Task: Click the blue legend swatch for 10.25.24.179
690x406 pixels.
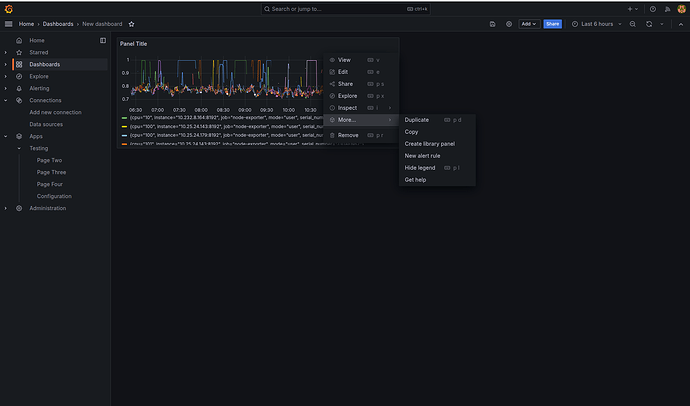Action: click(x=125, y=135)
